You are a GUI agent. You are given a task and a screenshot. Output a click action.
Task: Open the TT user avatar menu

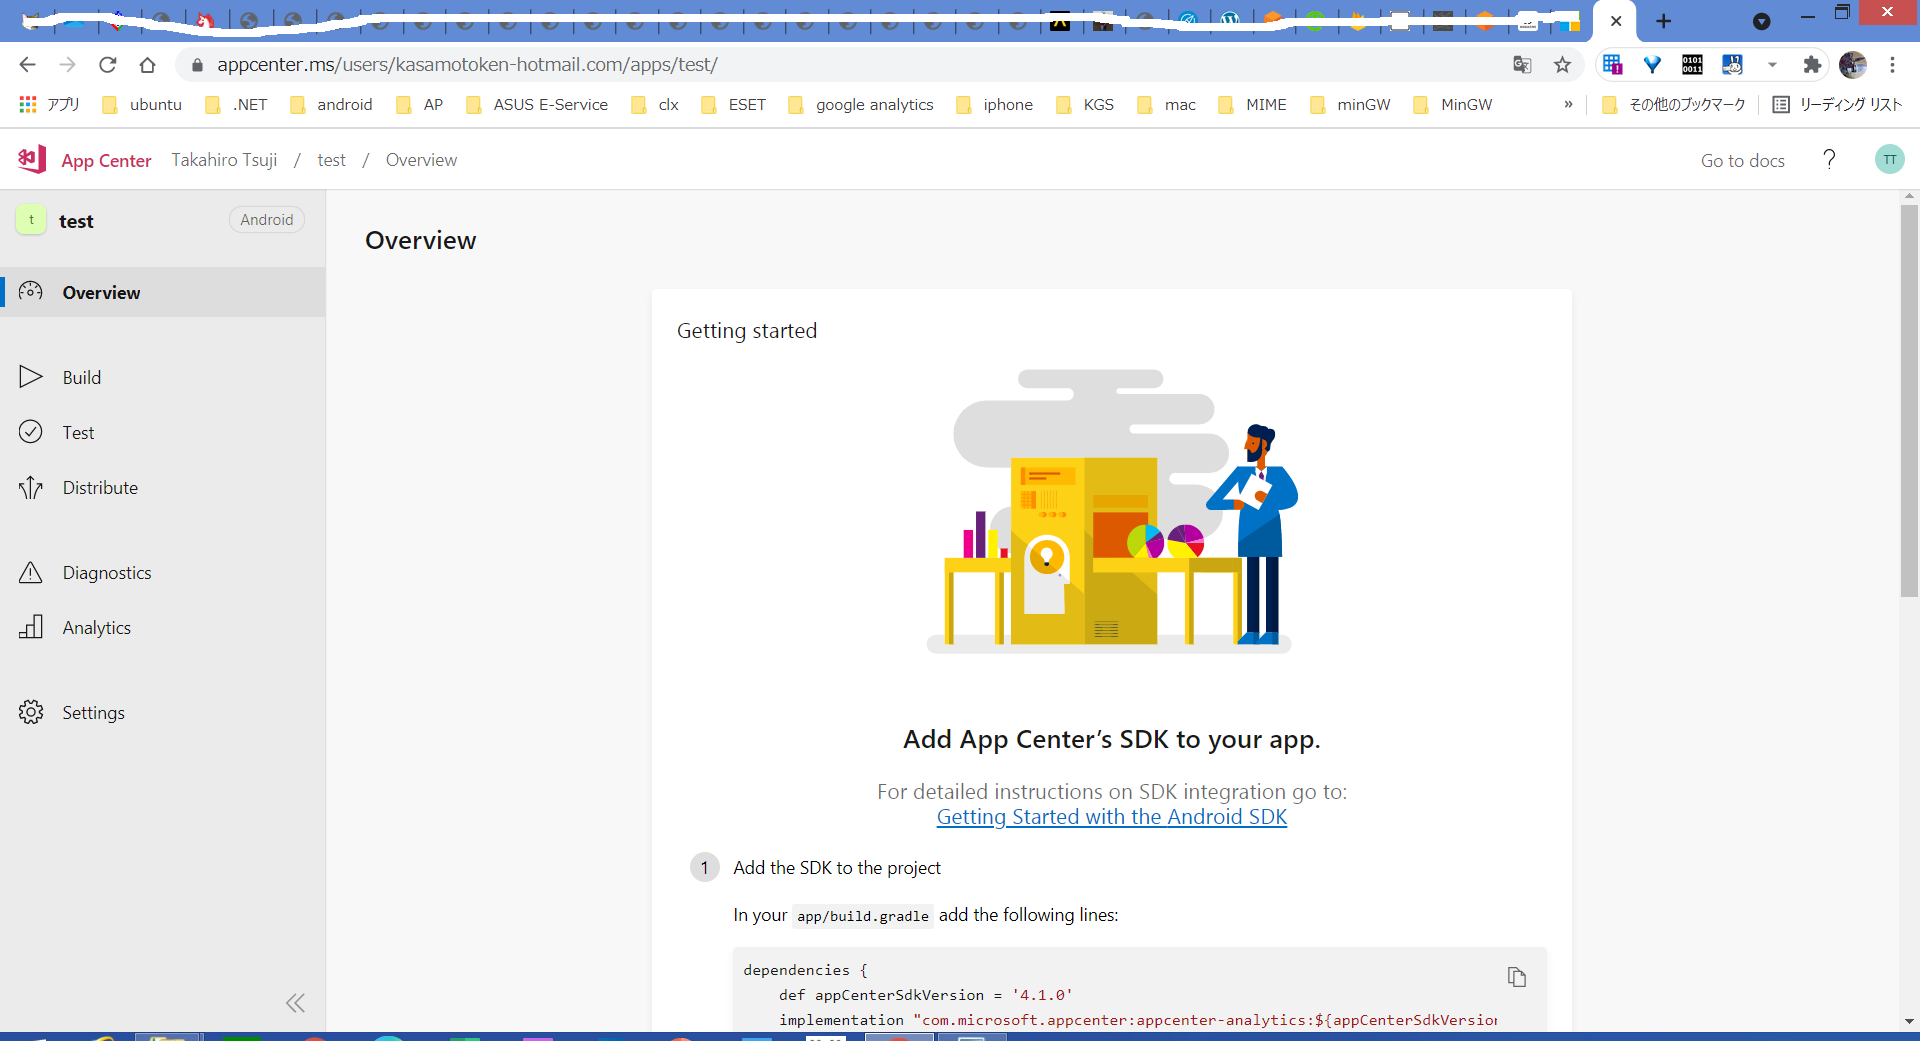pyautogui.click(x=1889, y=159)
